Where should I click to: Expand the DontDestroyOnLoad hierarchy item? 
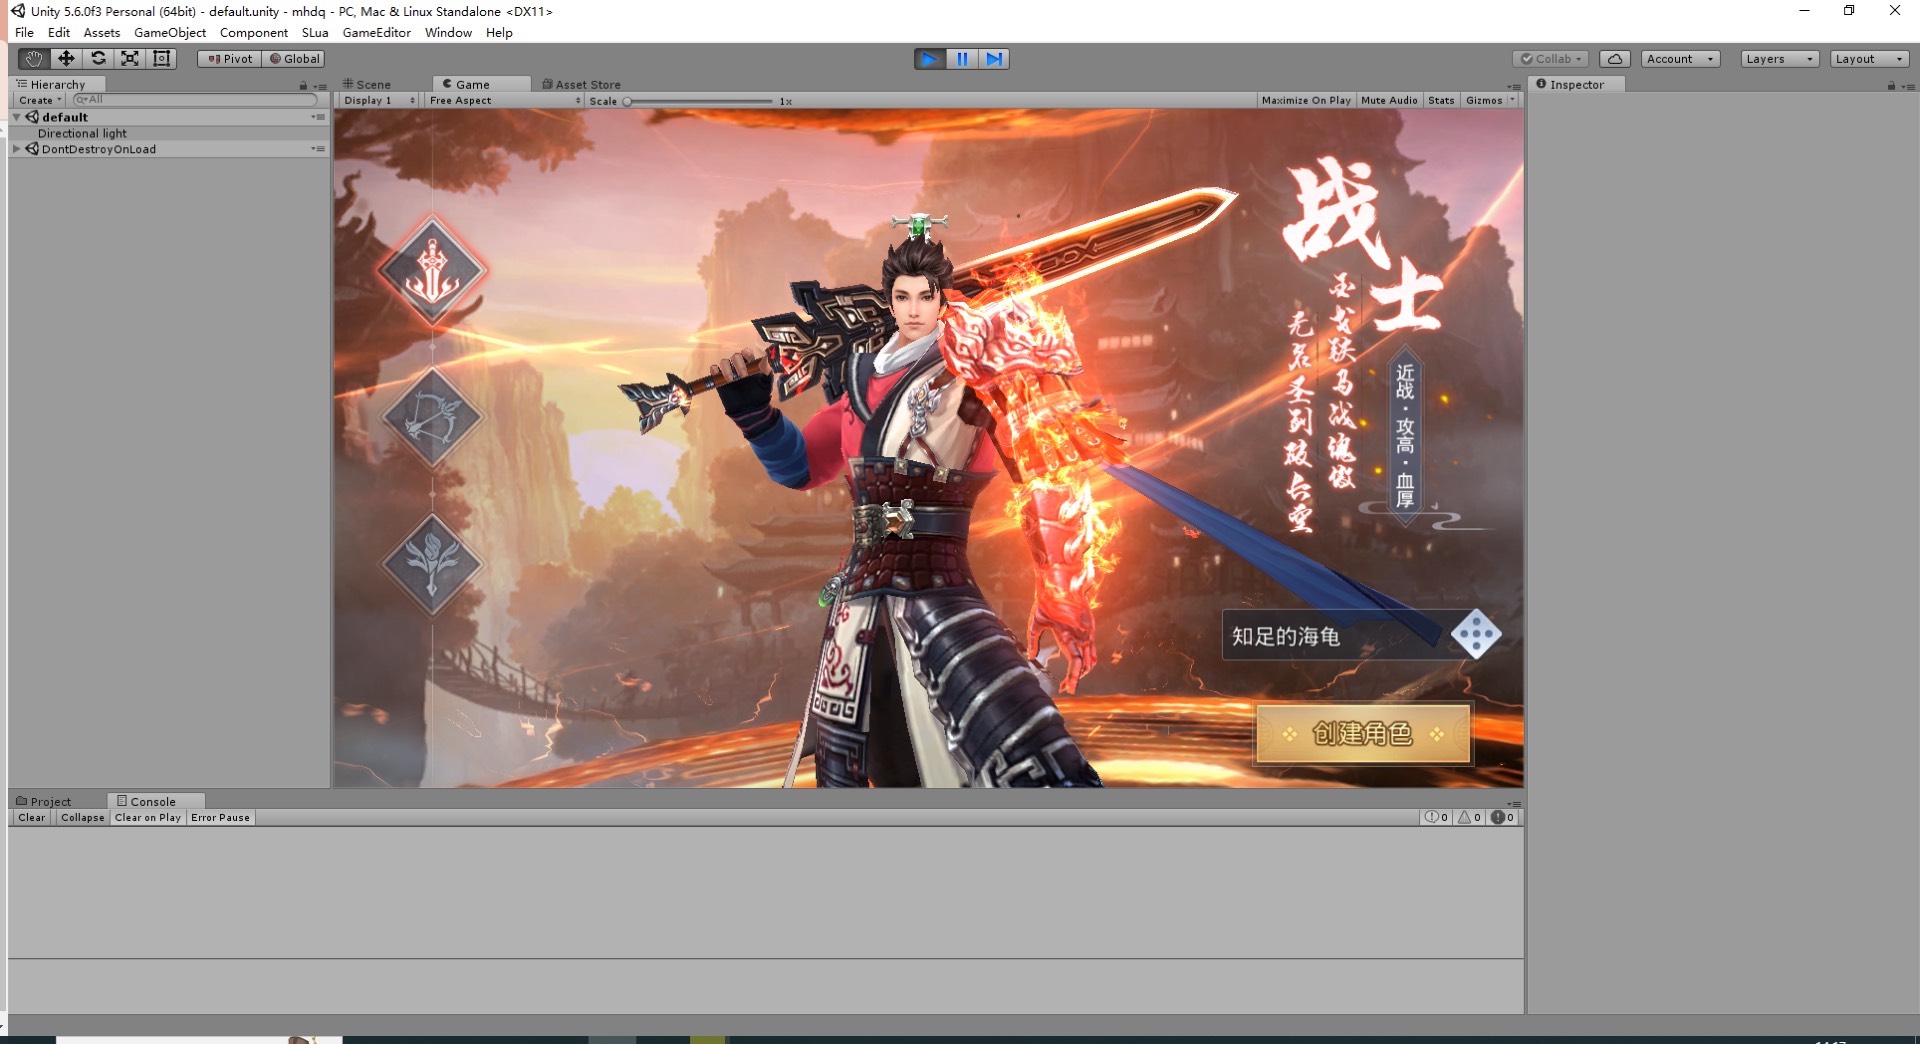pos(16,149)
